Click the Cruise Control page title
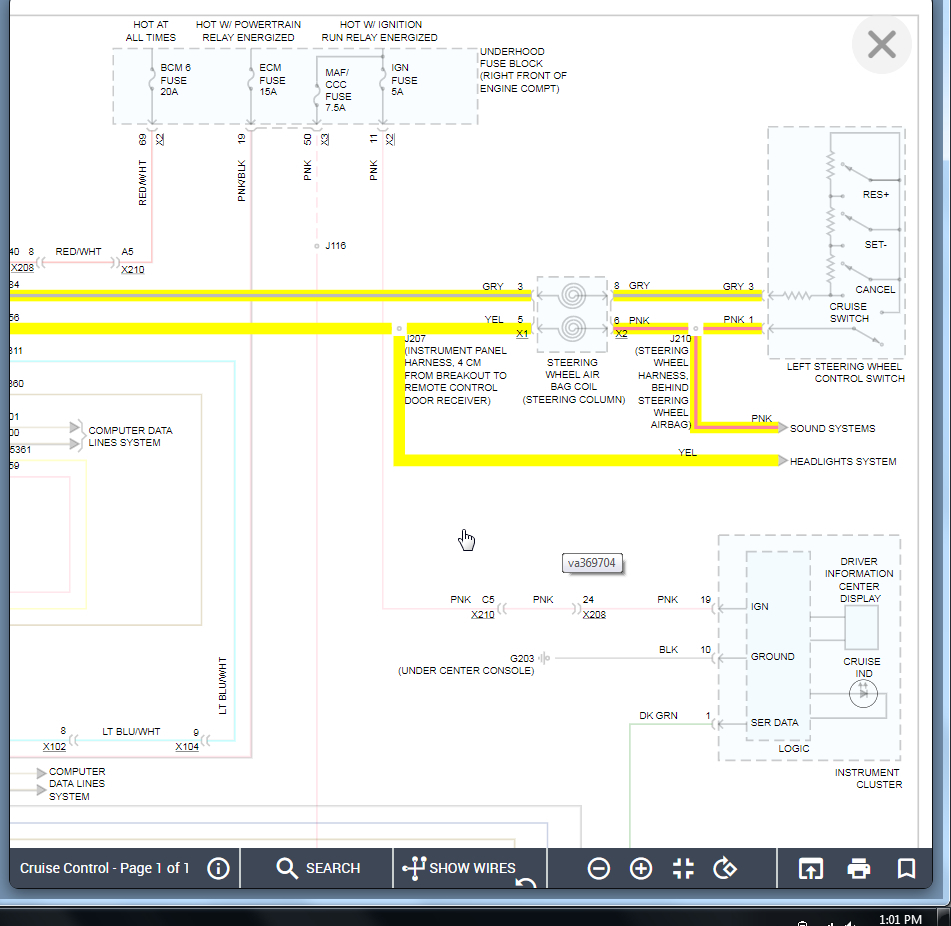 coord(104,868)
